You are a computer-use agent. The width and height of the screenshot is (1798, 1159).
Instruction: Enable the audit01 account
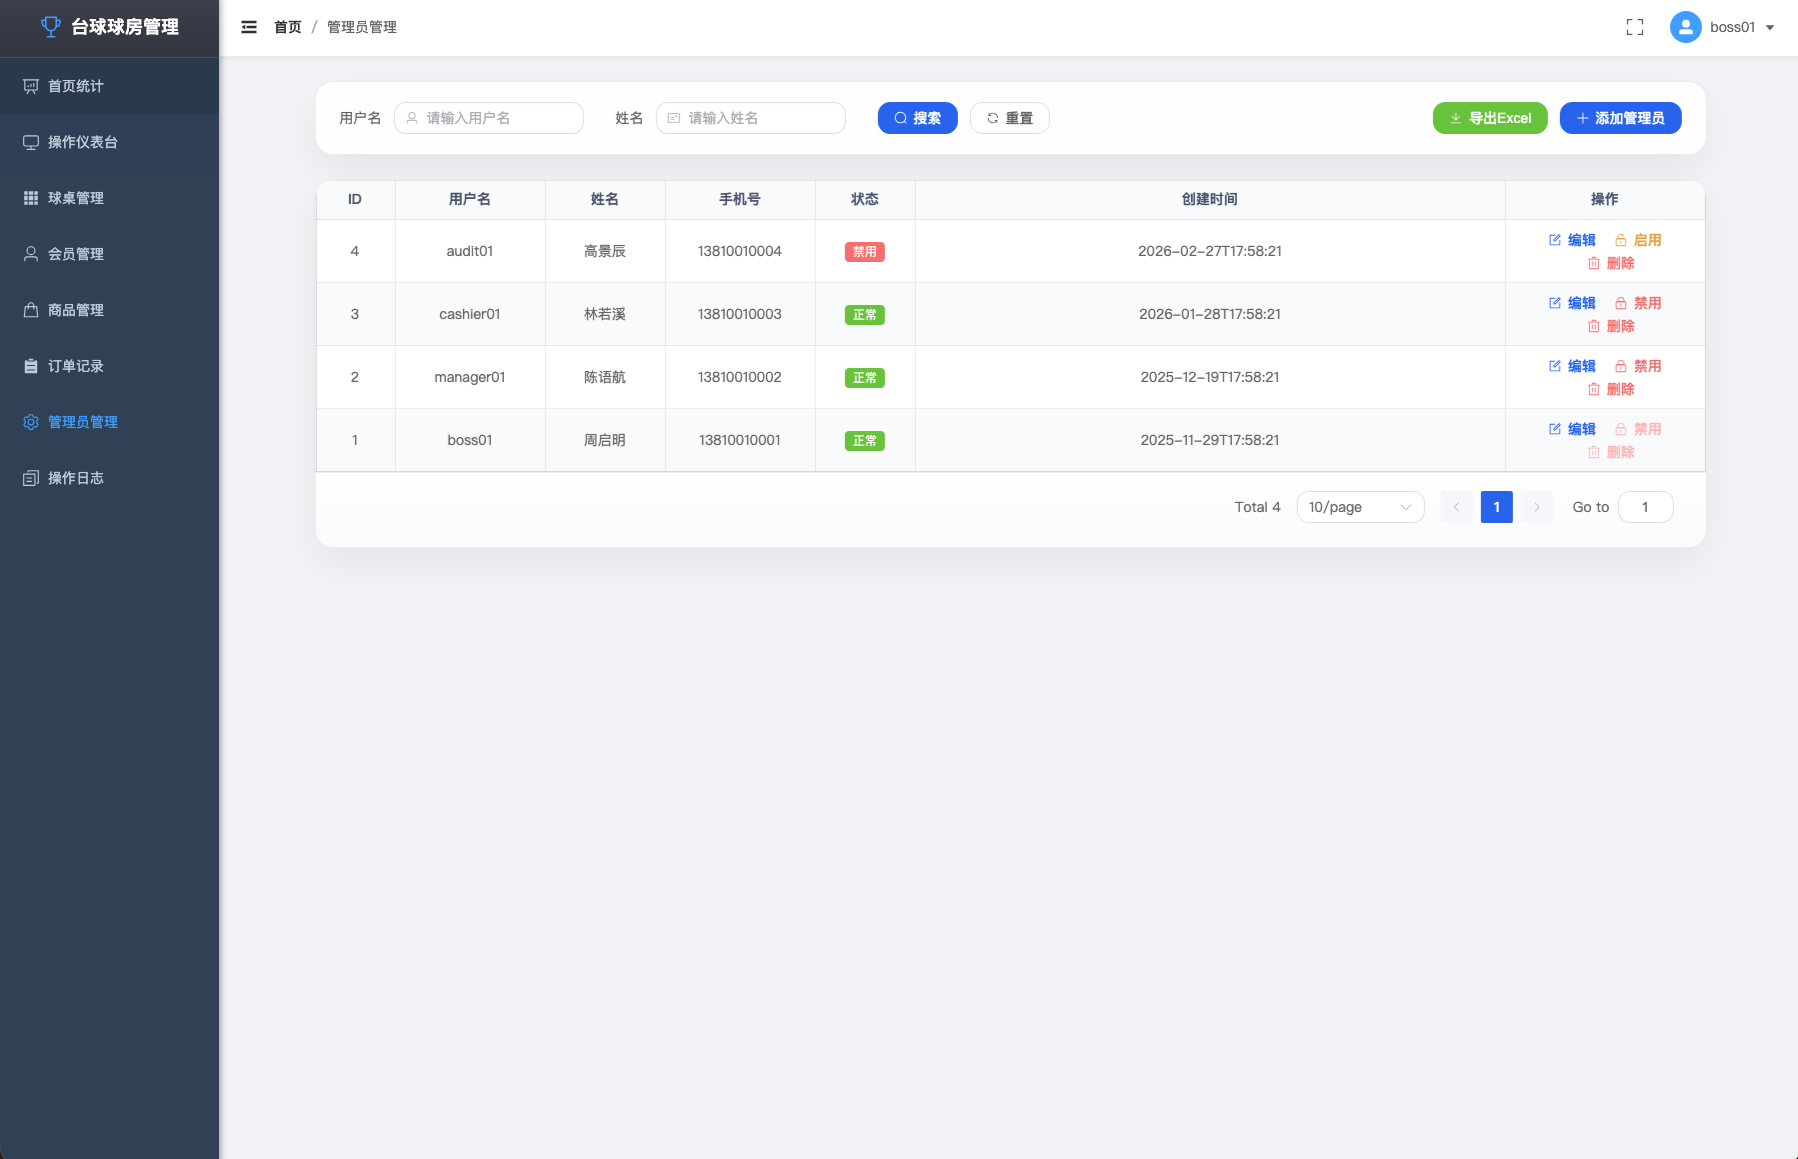1638,240
